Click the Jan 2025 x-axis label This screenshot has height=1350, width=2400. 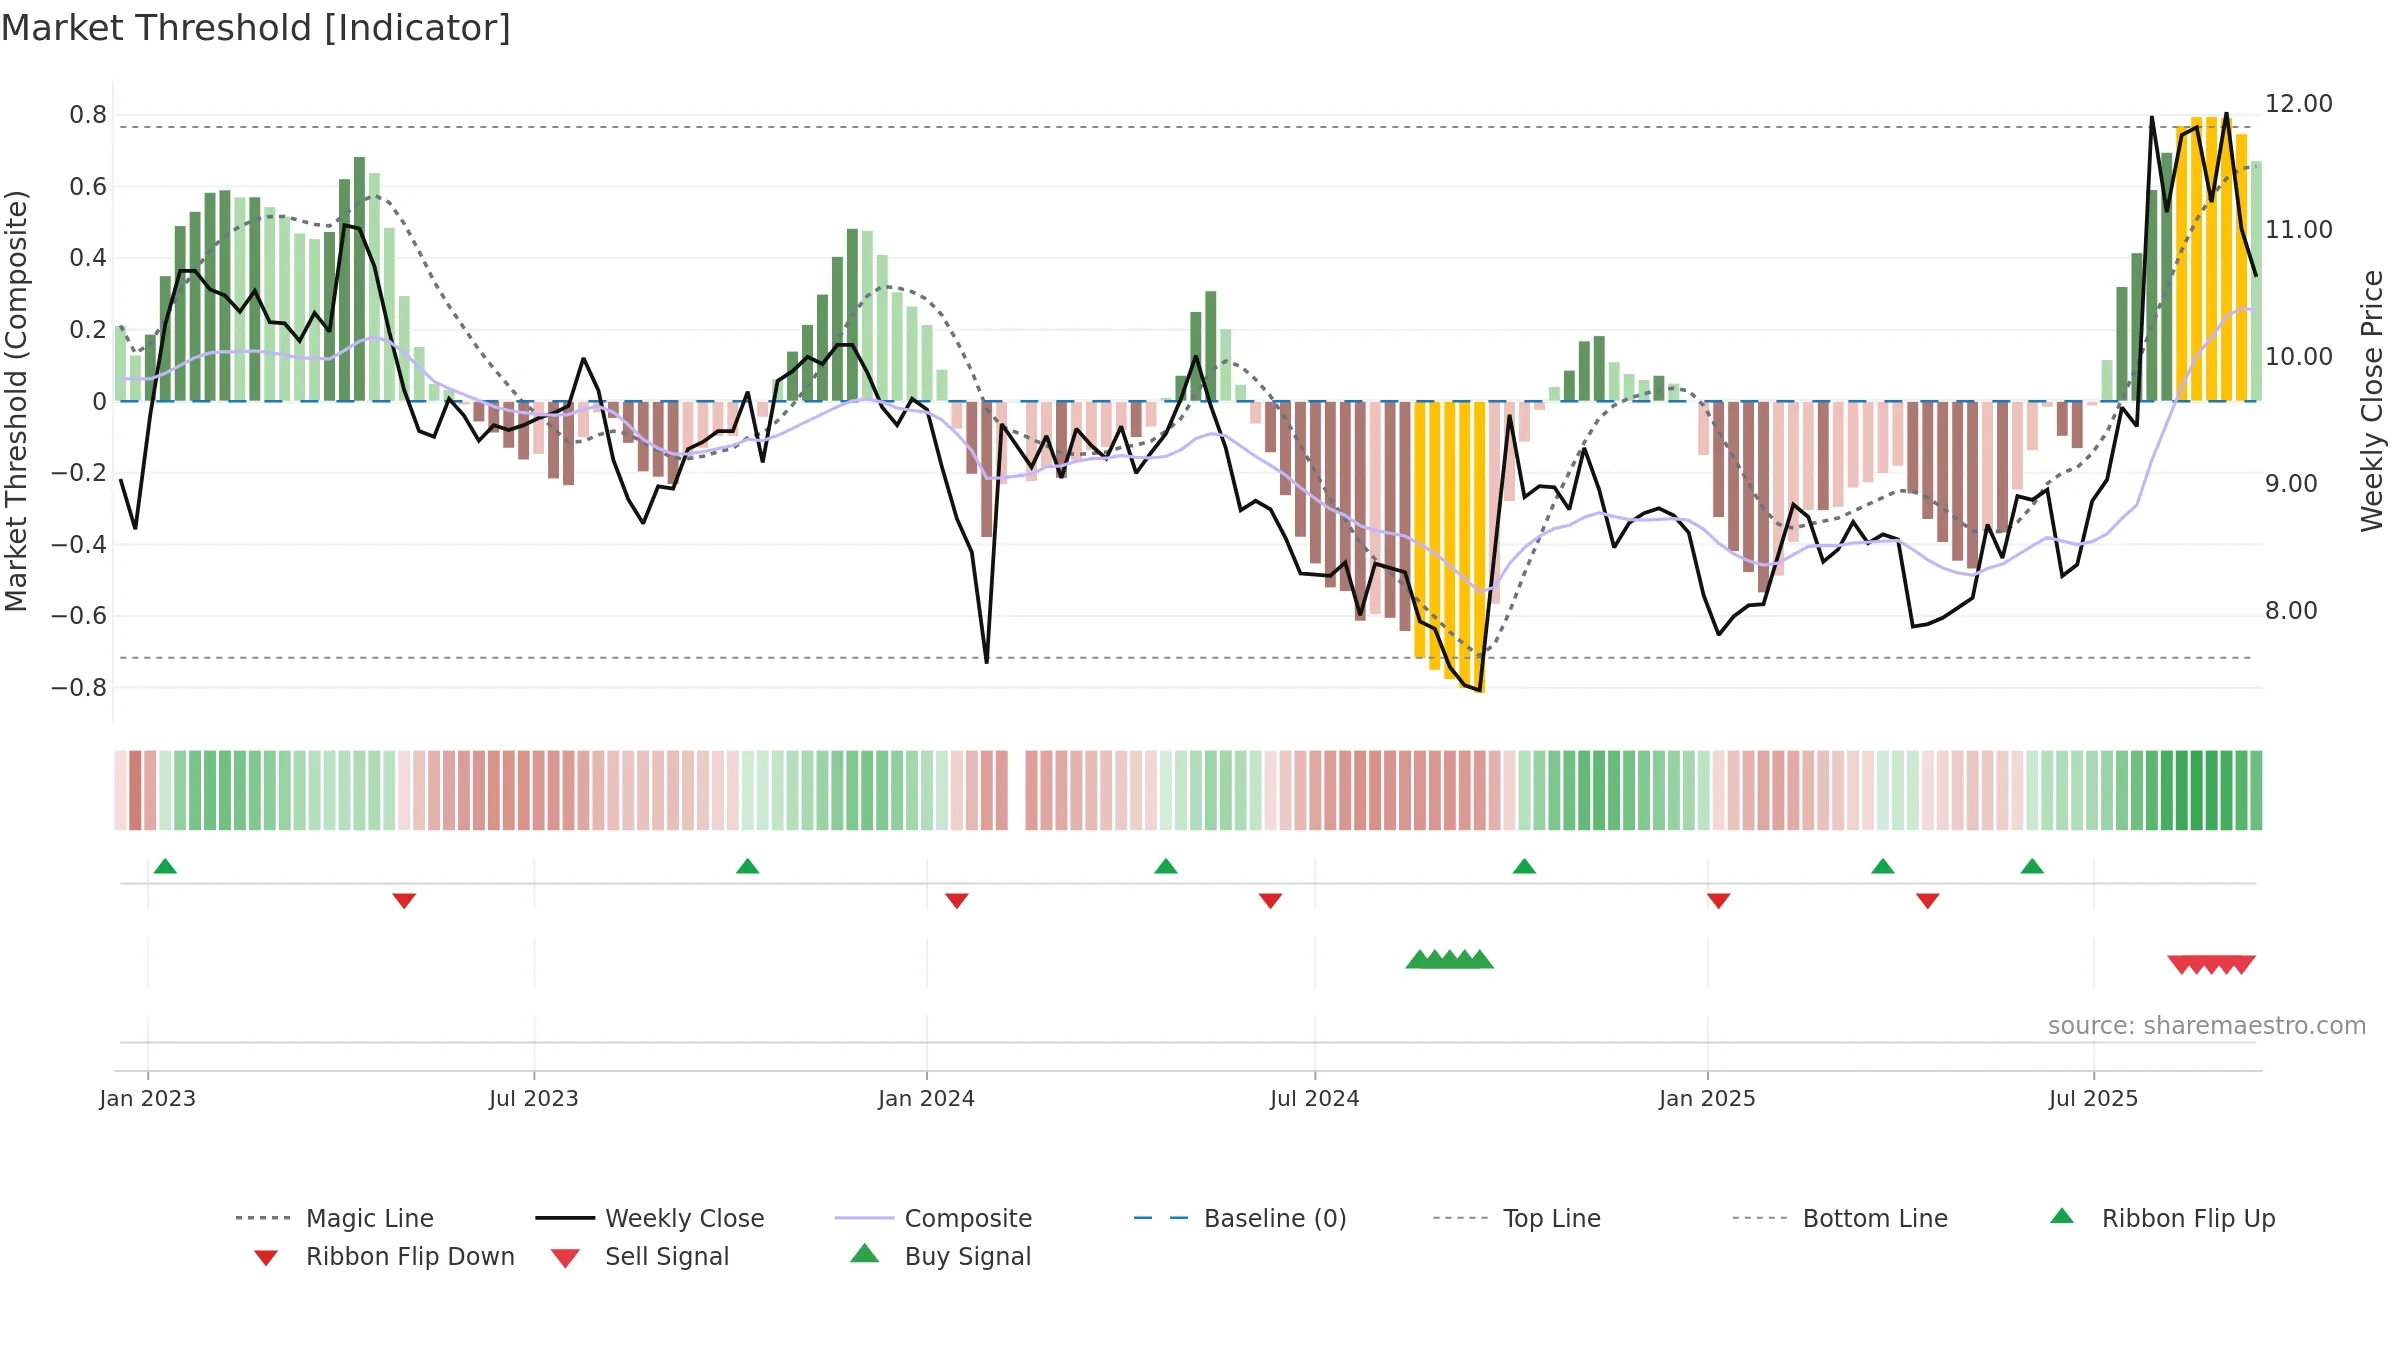[x=1707, y=1098]
